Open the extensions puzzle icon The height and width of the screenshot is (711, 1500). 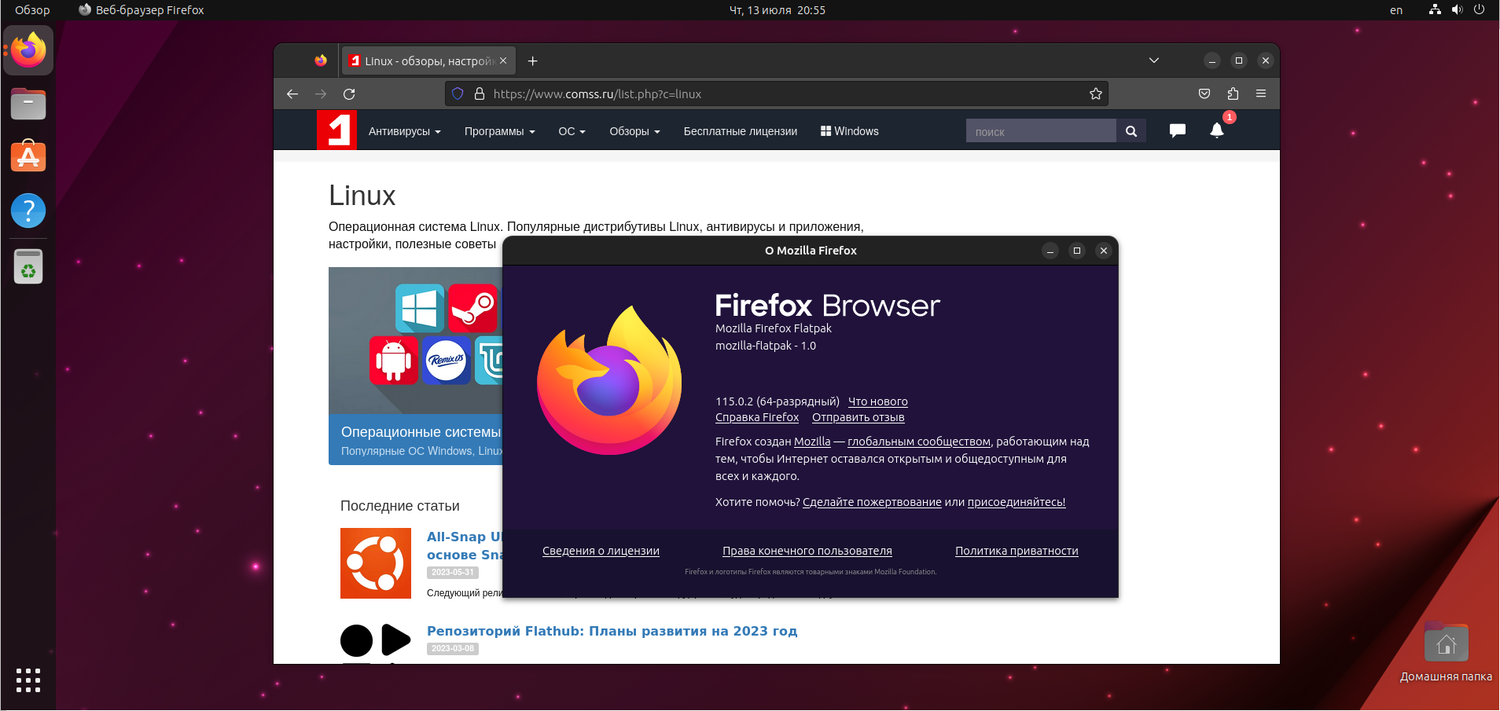click(1232, 94)
